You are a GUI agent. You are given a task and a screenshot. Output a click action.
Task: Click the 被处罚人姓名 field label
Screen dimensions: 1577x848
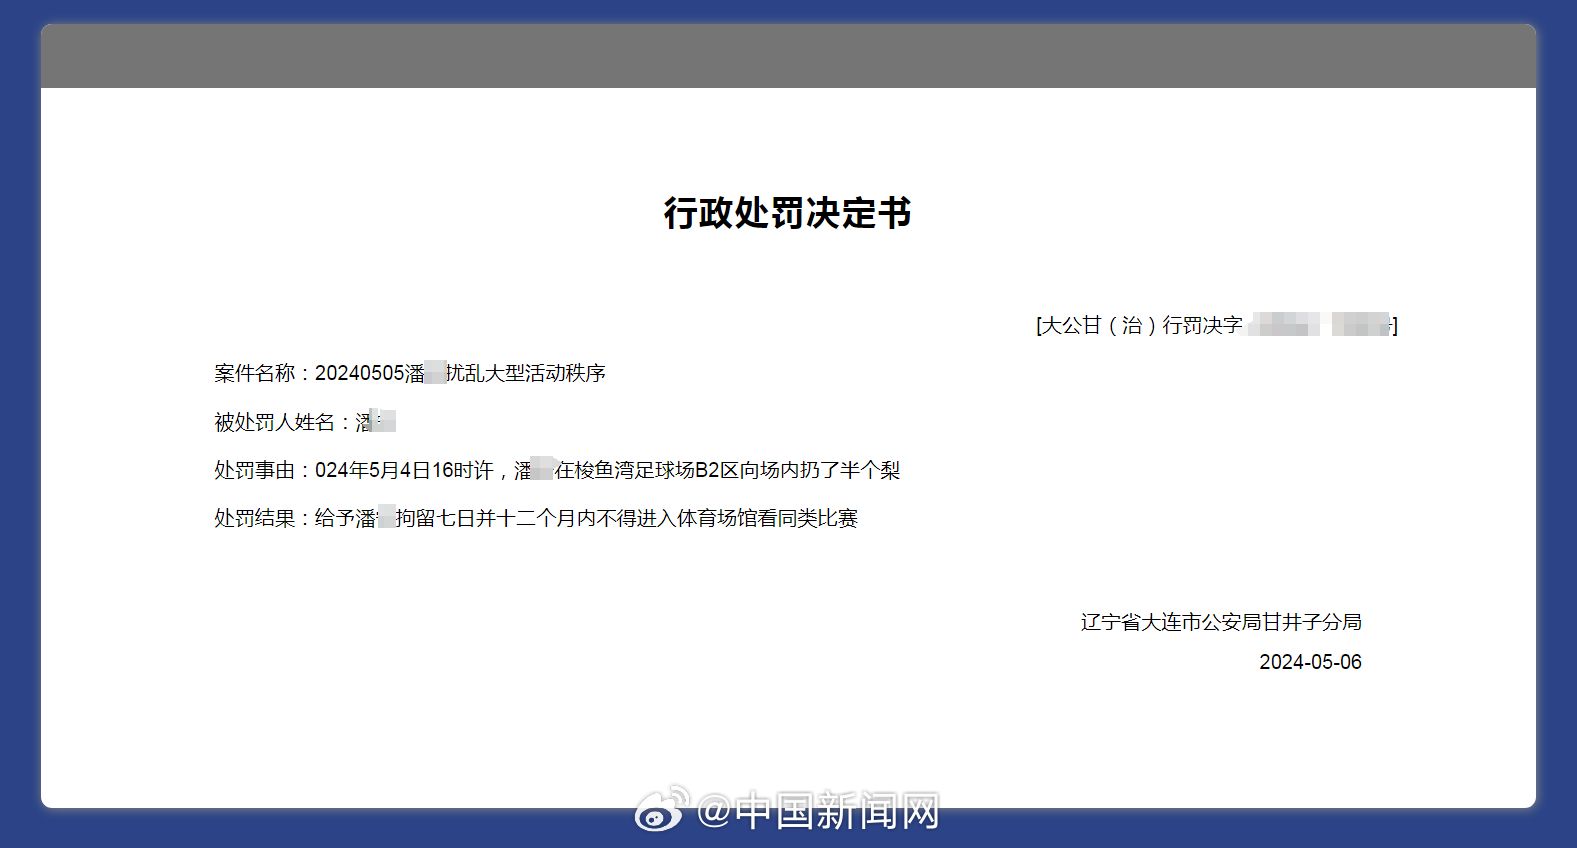[x=274, y=422]
